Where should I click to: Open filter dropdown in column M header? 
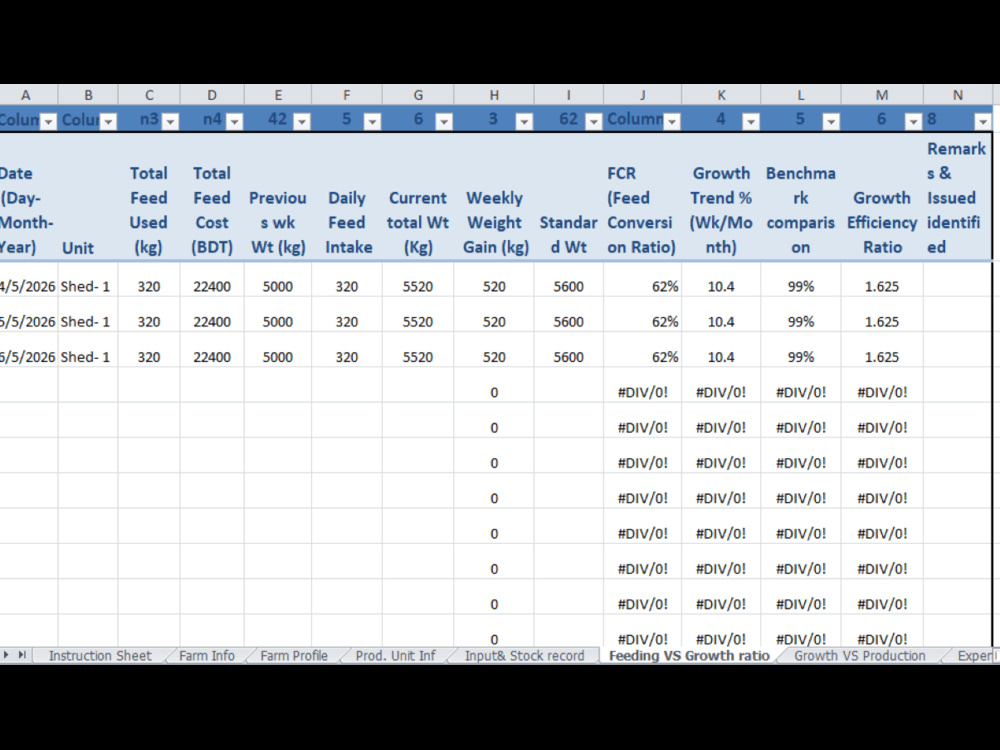pos(914,121)
